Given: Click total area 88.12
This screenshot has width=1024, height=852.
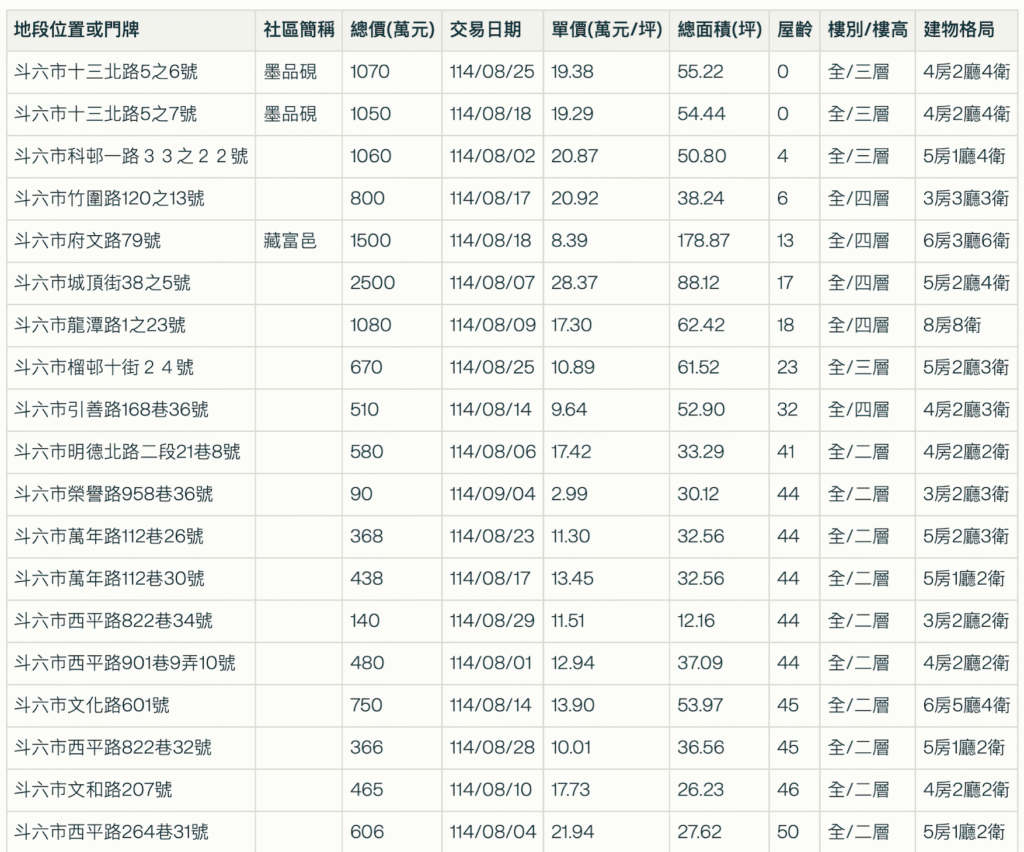Looking at the screenshot, I should [698, 283].
